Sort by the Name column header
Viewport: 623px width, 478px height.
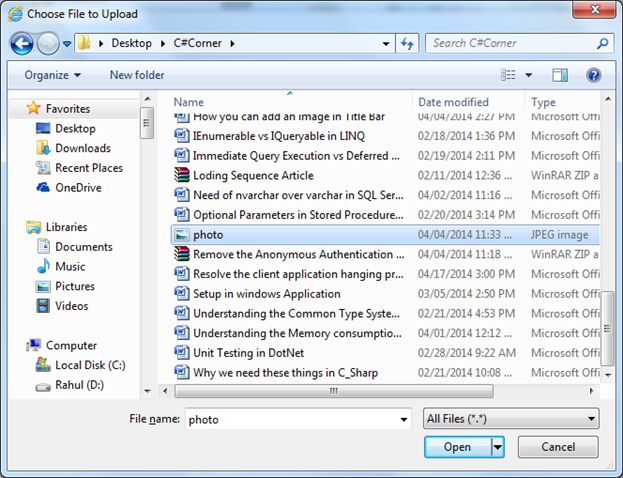[x=188, y=102]
